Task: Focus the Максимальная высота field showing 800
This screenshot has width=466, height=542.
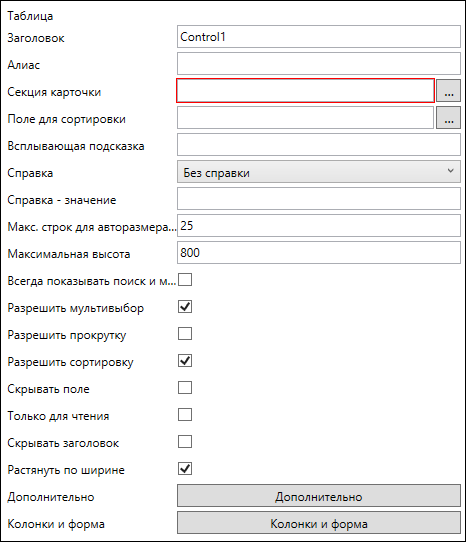Action: tap(319, 252)
